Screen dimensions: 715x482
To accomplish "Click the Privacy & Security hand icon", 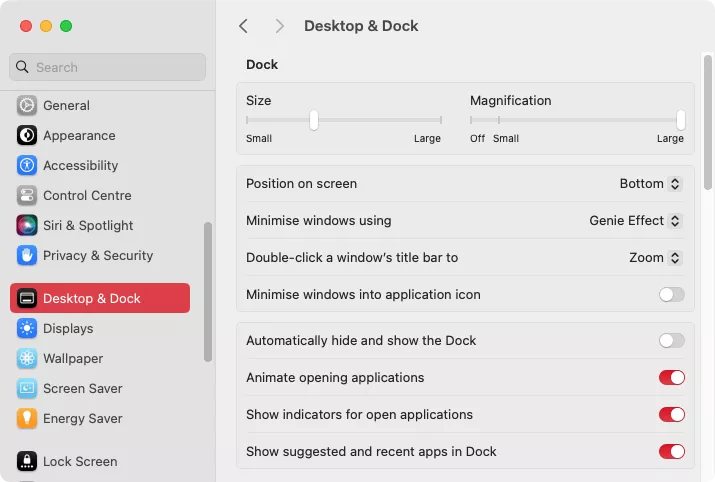I will tap(27, 255).
